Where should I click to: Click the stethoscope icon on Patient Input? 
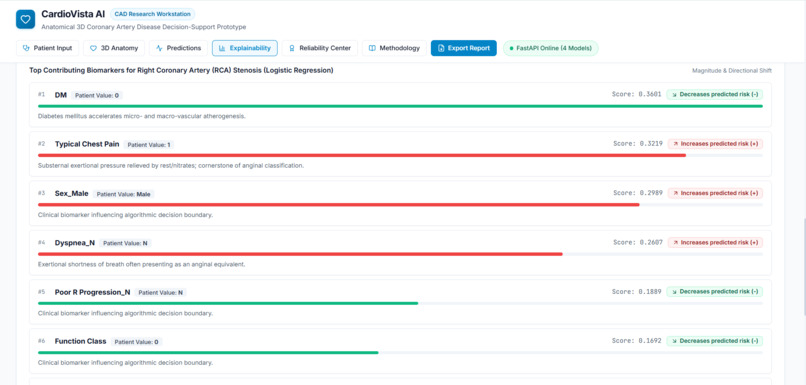(26, 48)
